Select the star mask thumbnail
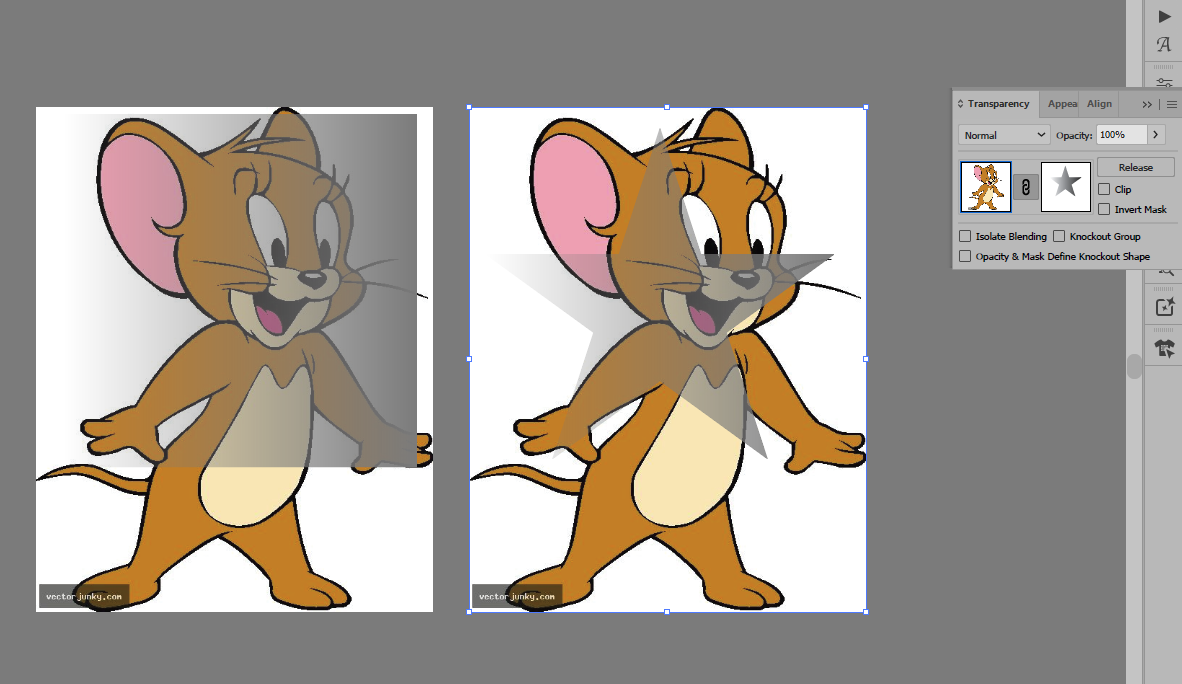This screenshot has width=1182, height=684. (1065, 187)
